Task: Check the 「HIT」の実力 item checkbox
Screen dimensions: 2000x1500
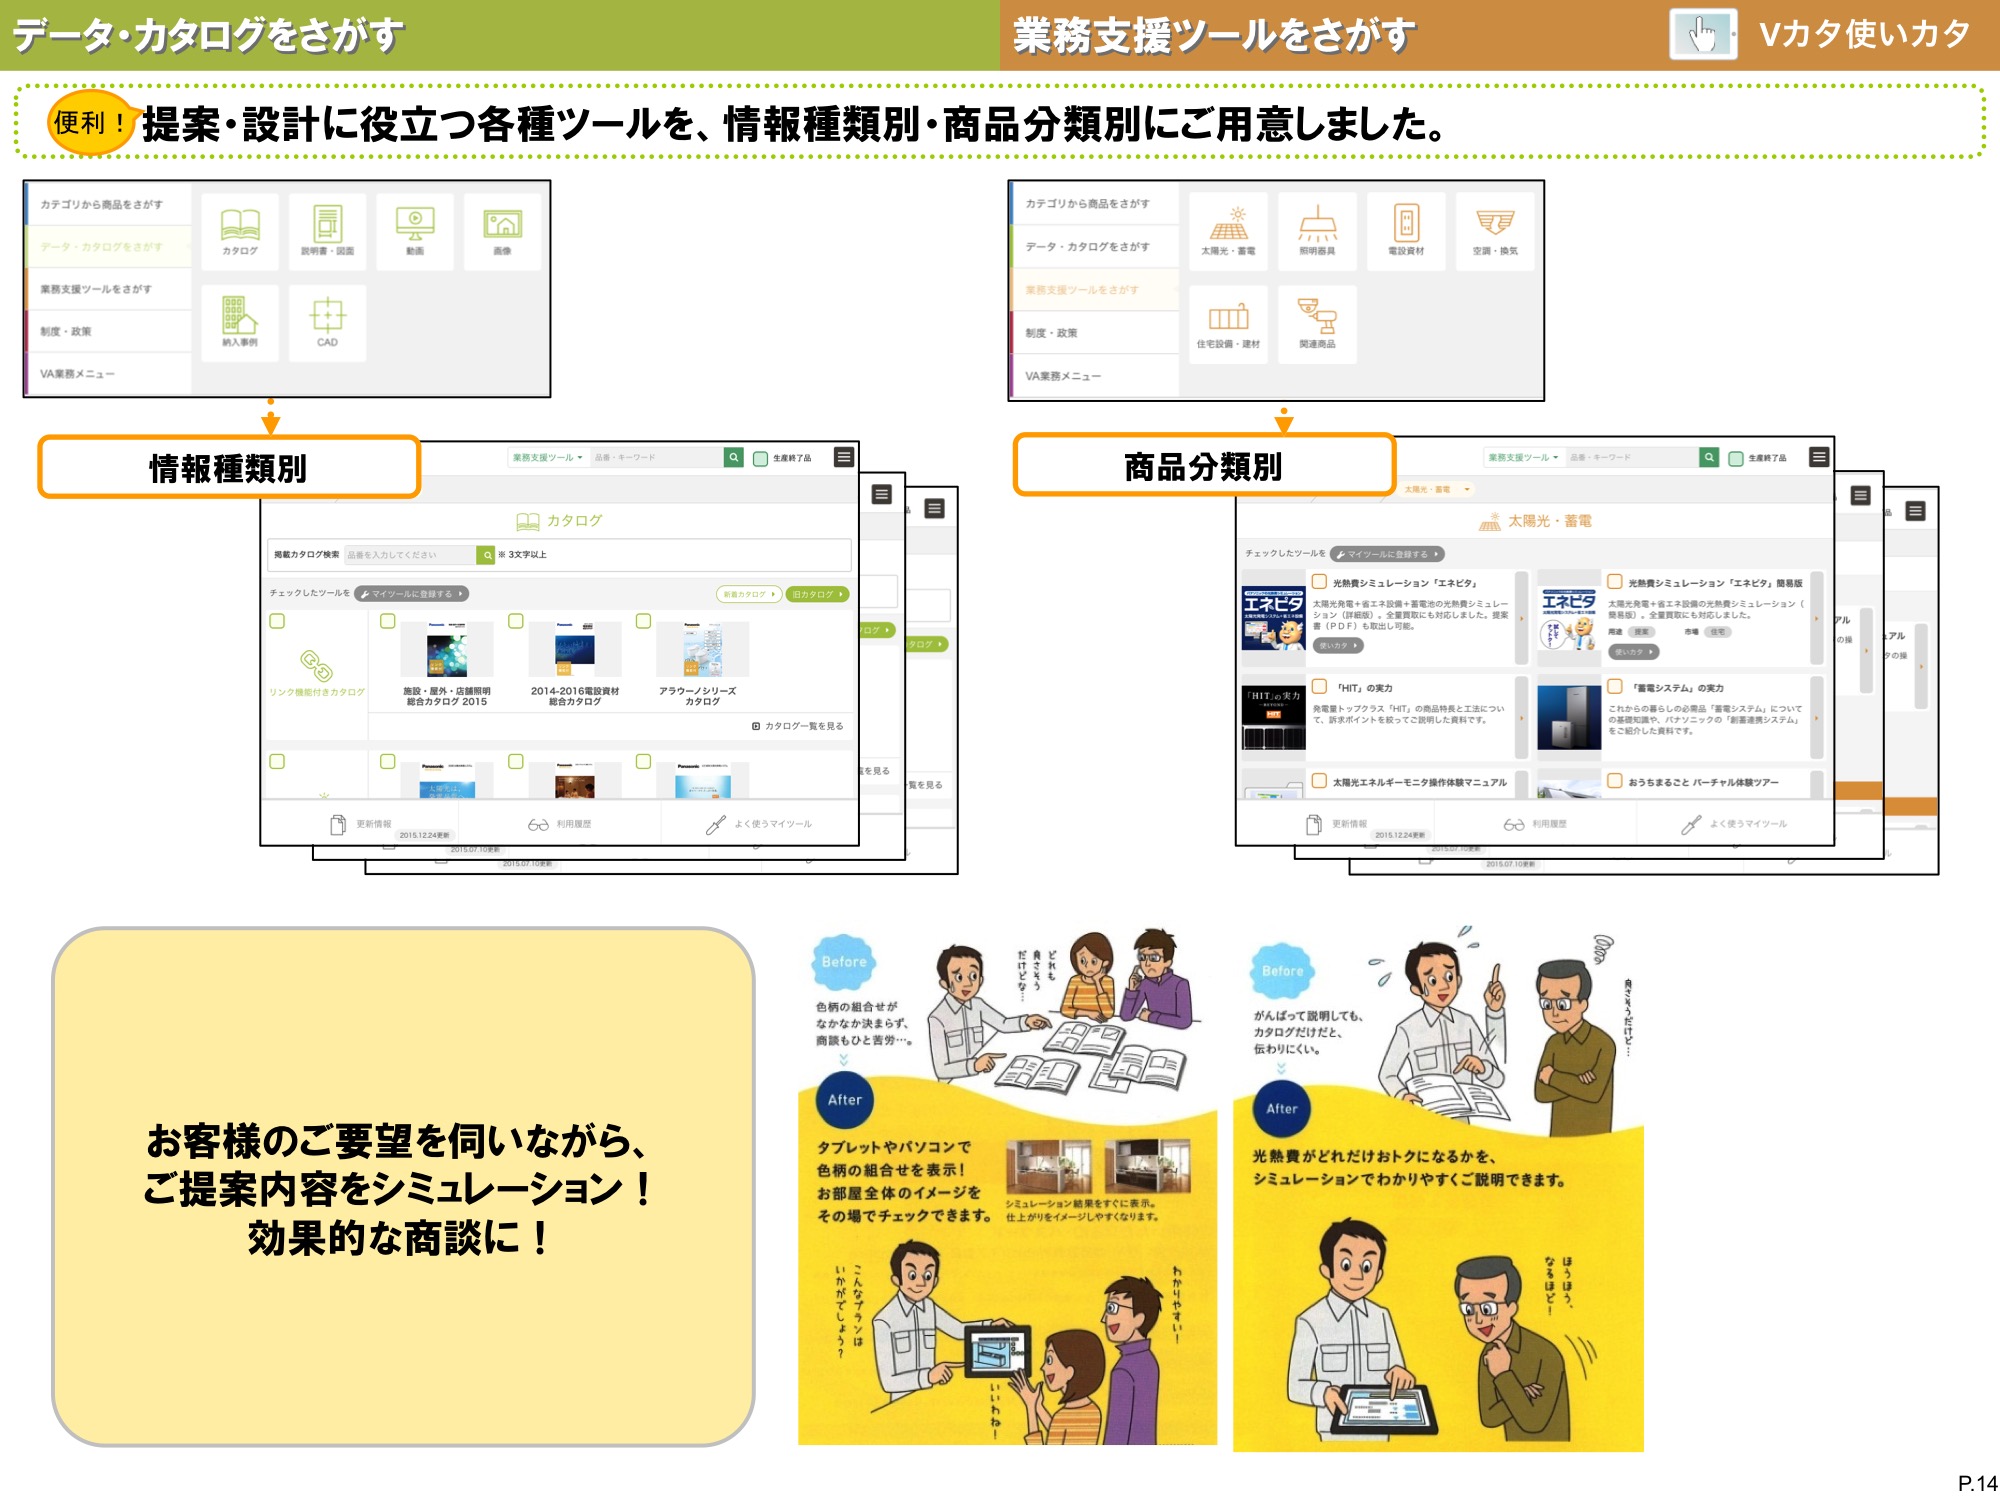Action: 1319,687
